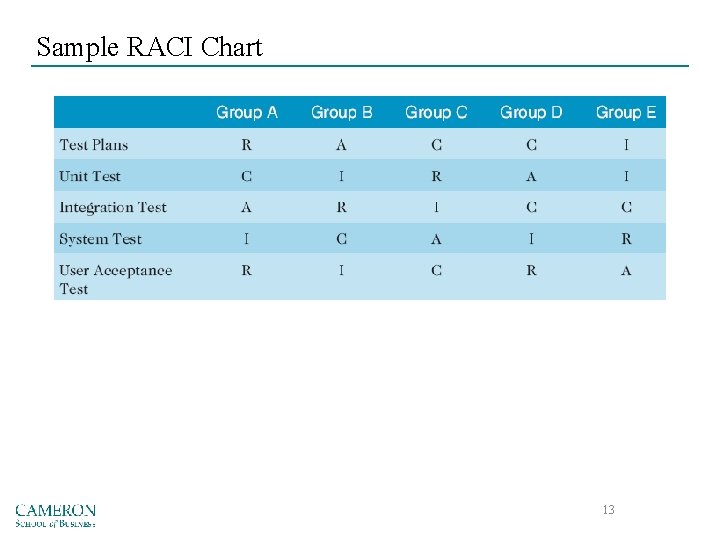Select Unit Test value under Group B
The height and width of the screenshot is (540, 720).
point(341,176)
